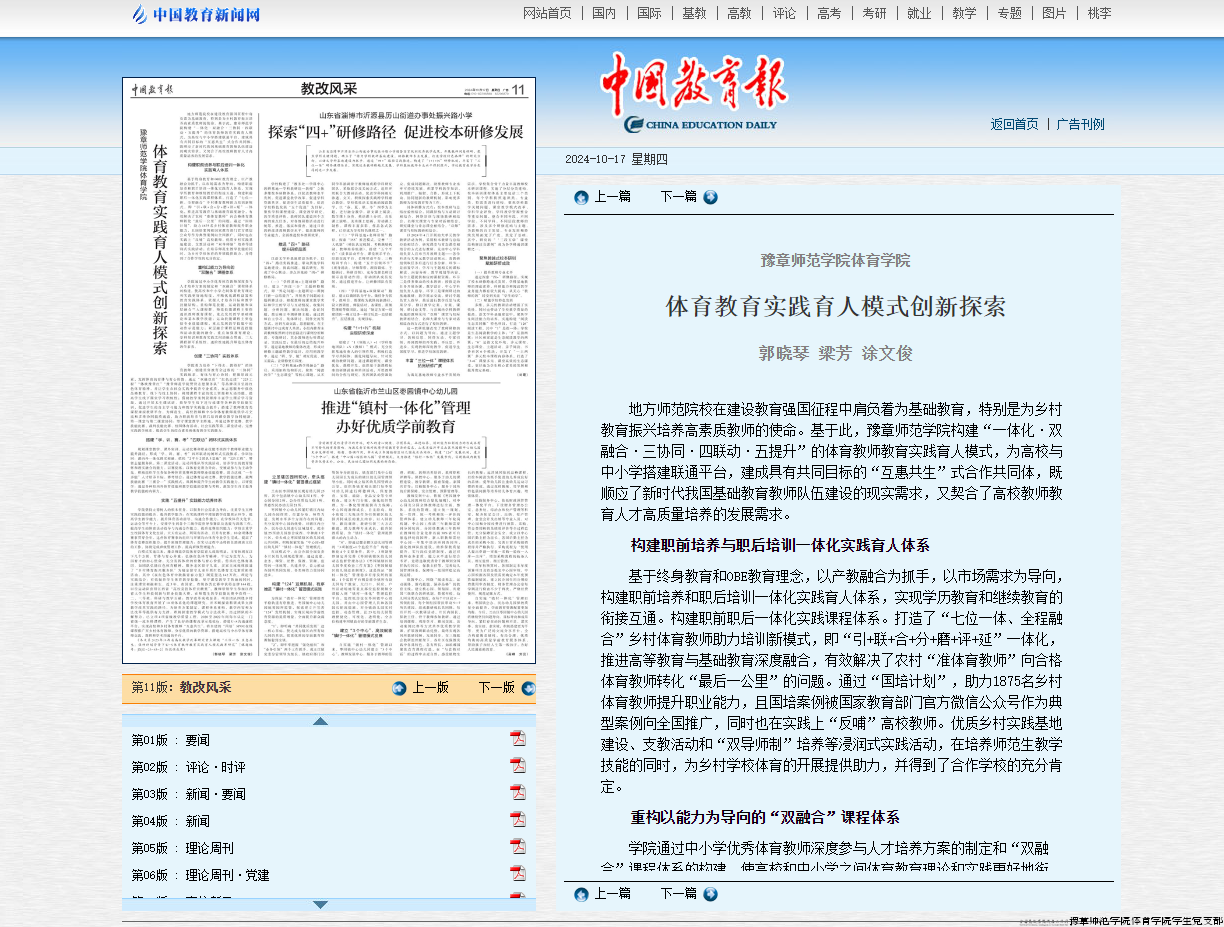Click the 下一版 next page arrow icon

pyautogui.click(x=528, y=688)
